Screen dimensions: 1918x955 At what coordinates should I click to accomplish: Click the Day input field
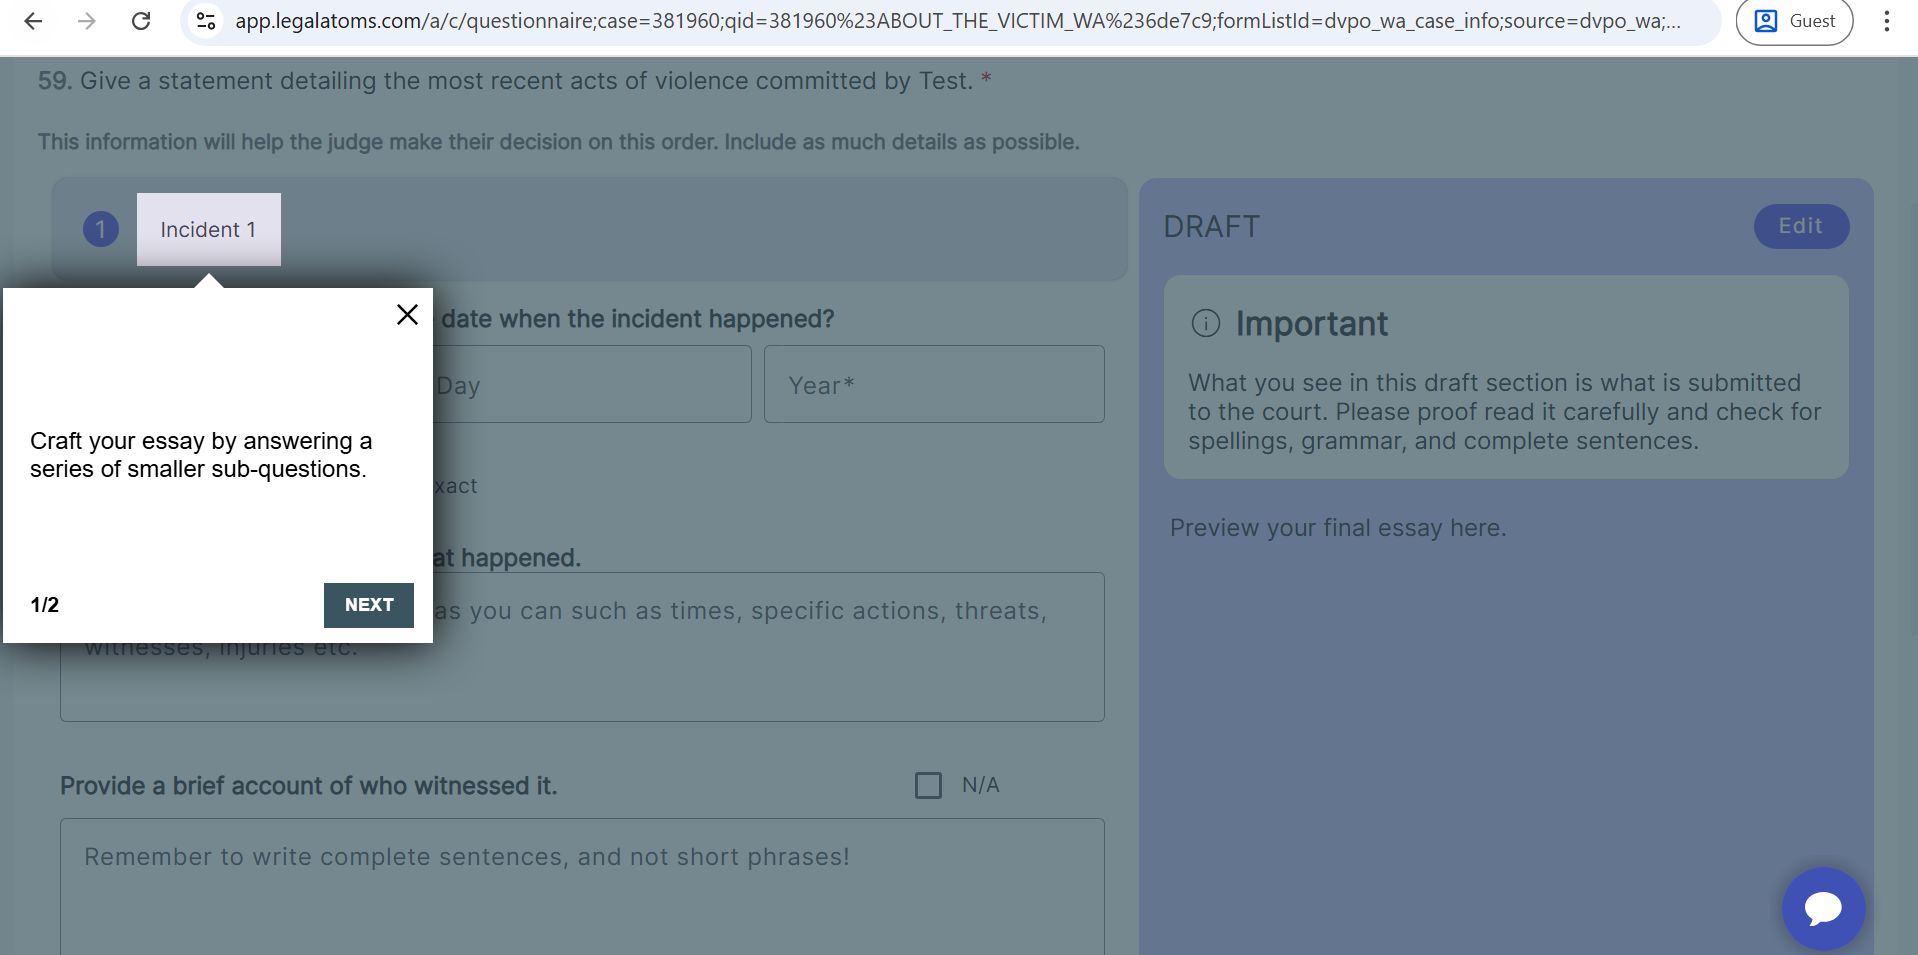[x=590, y=385]
